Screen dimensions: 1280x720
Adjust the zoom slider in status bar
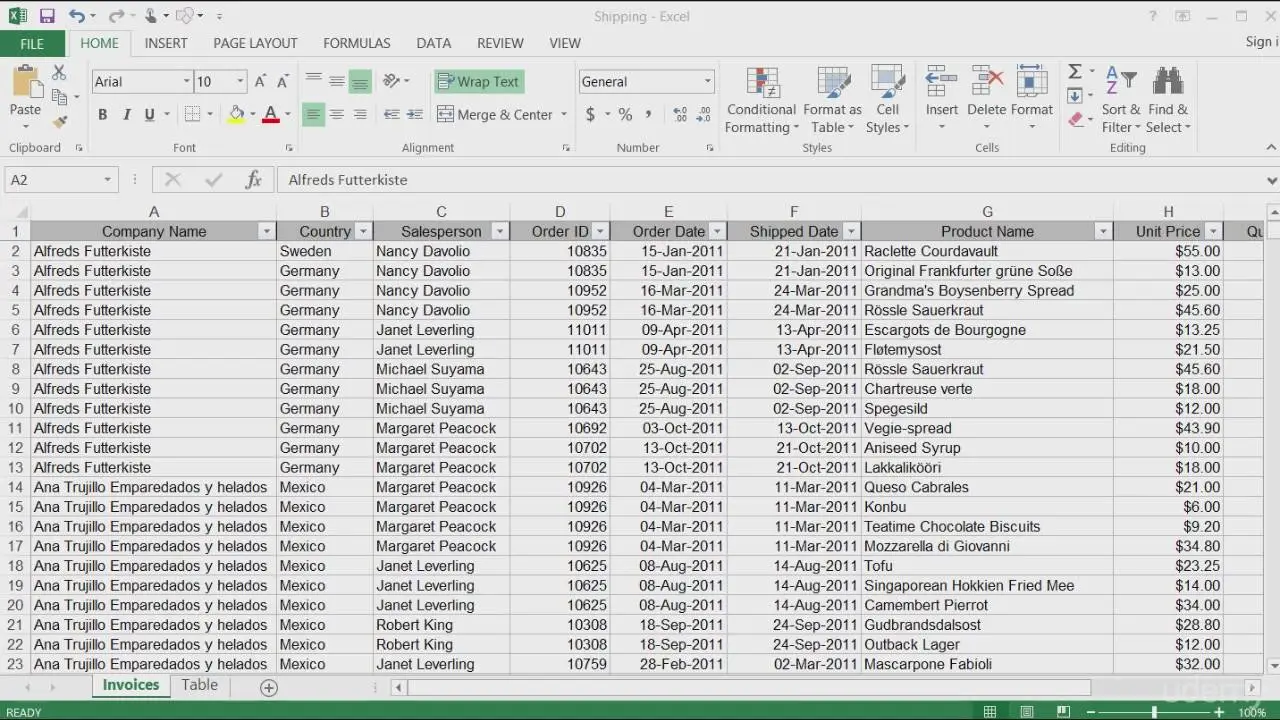(1153, 712)
